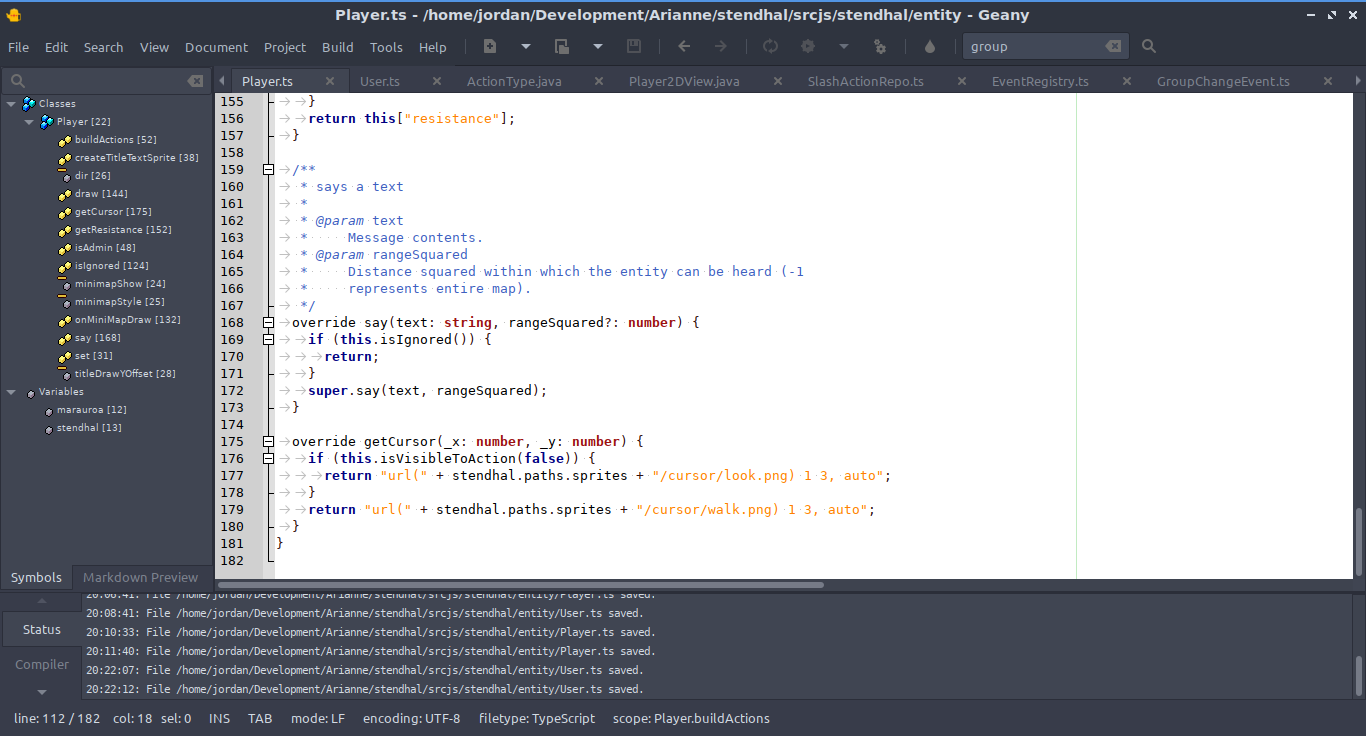Switch to the User.ts tab
The height and width of the screenshot is (736, 1366).
pos(379,81)
